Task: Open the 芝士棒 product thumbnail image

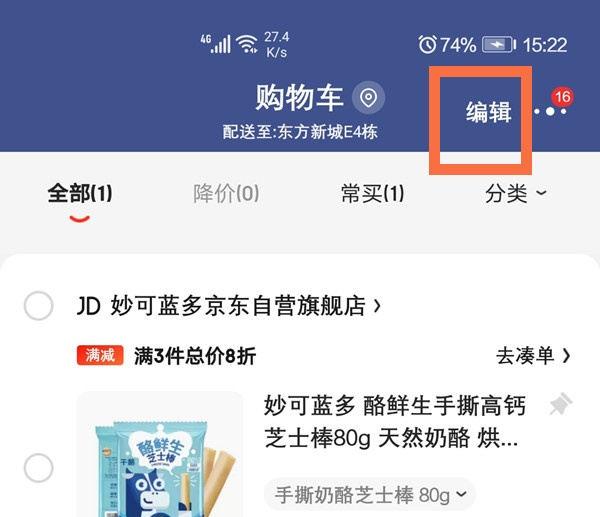Action: (160, 454)
